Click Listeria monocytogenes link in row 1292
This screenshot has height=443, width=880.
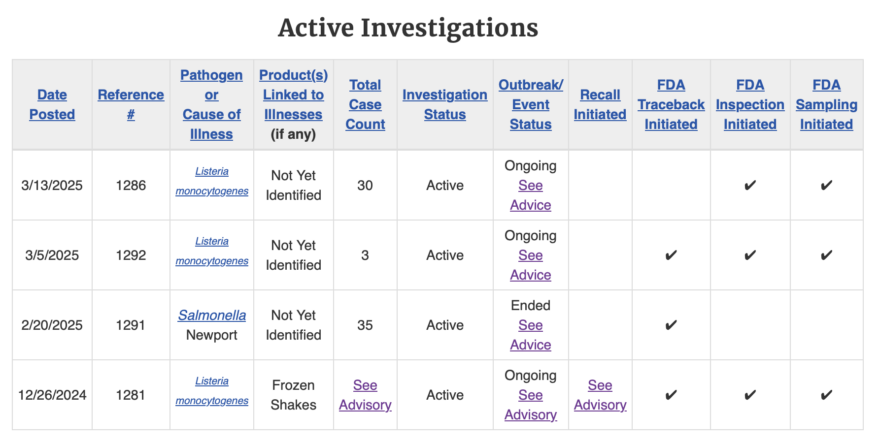tap(212, 251)
